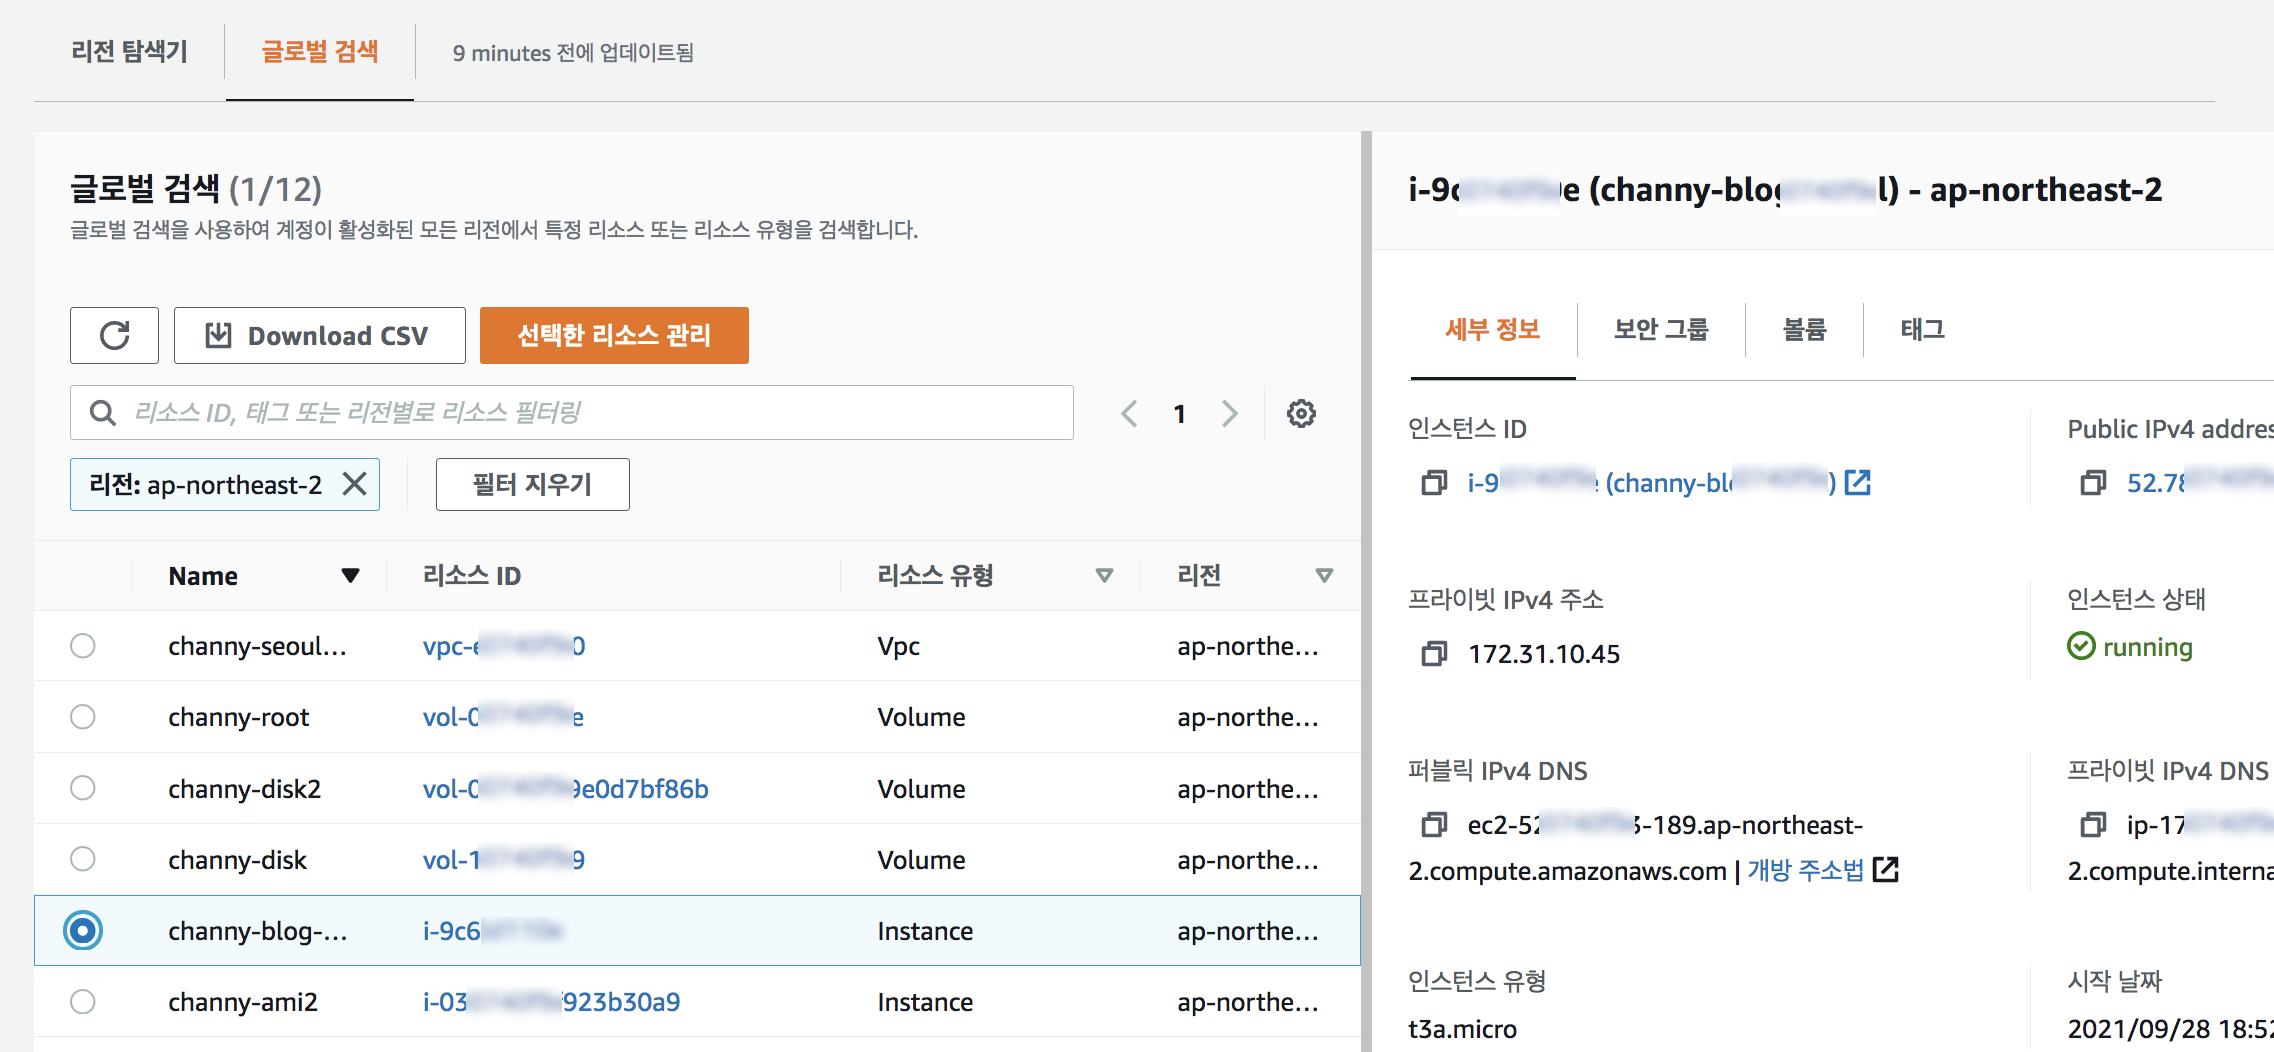This screenshot has width=2274, height=1052.
Task: Select the channy-disk2 radio button
Action: click(83, 788)
